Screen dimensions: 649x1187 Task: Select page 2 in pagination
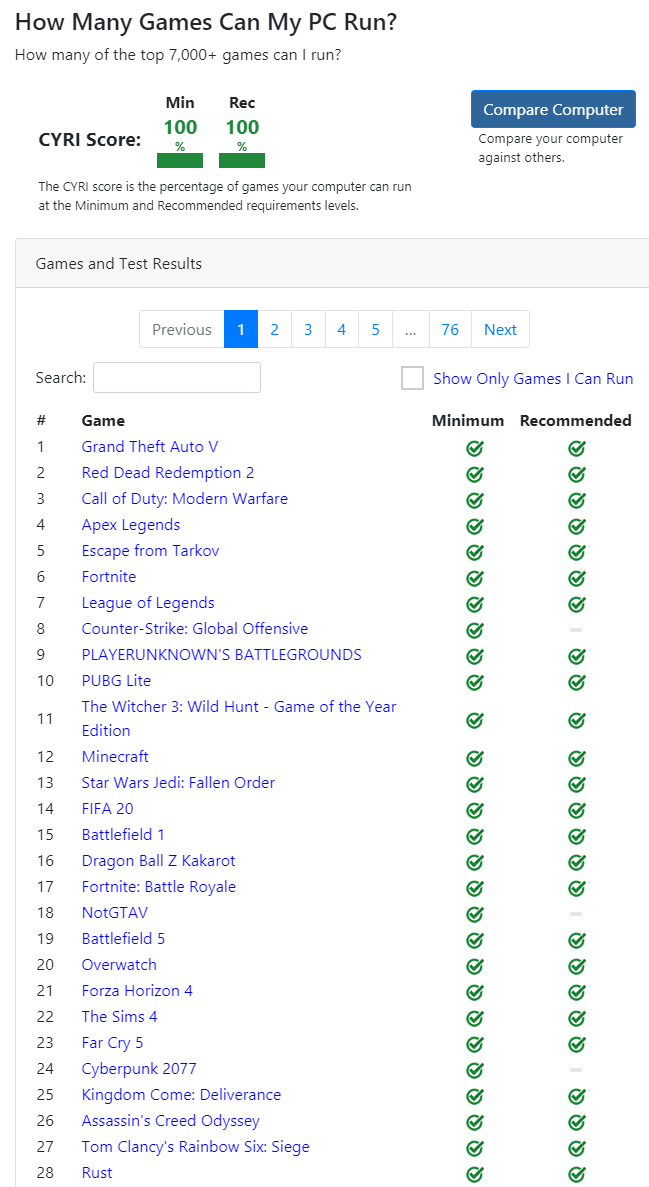click(274, 329)
